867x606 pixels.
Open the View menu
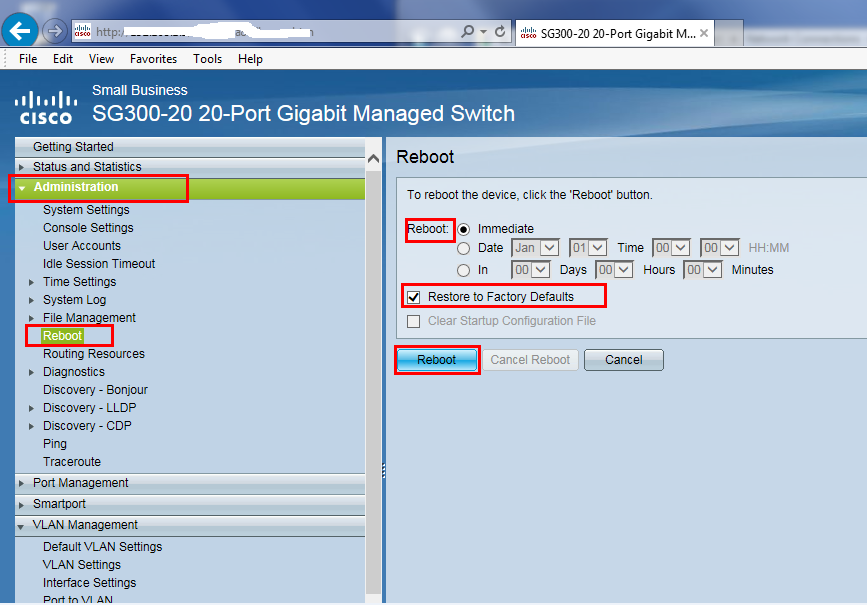click(x=101, y=59)
